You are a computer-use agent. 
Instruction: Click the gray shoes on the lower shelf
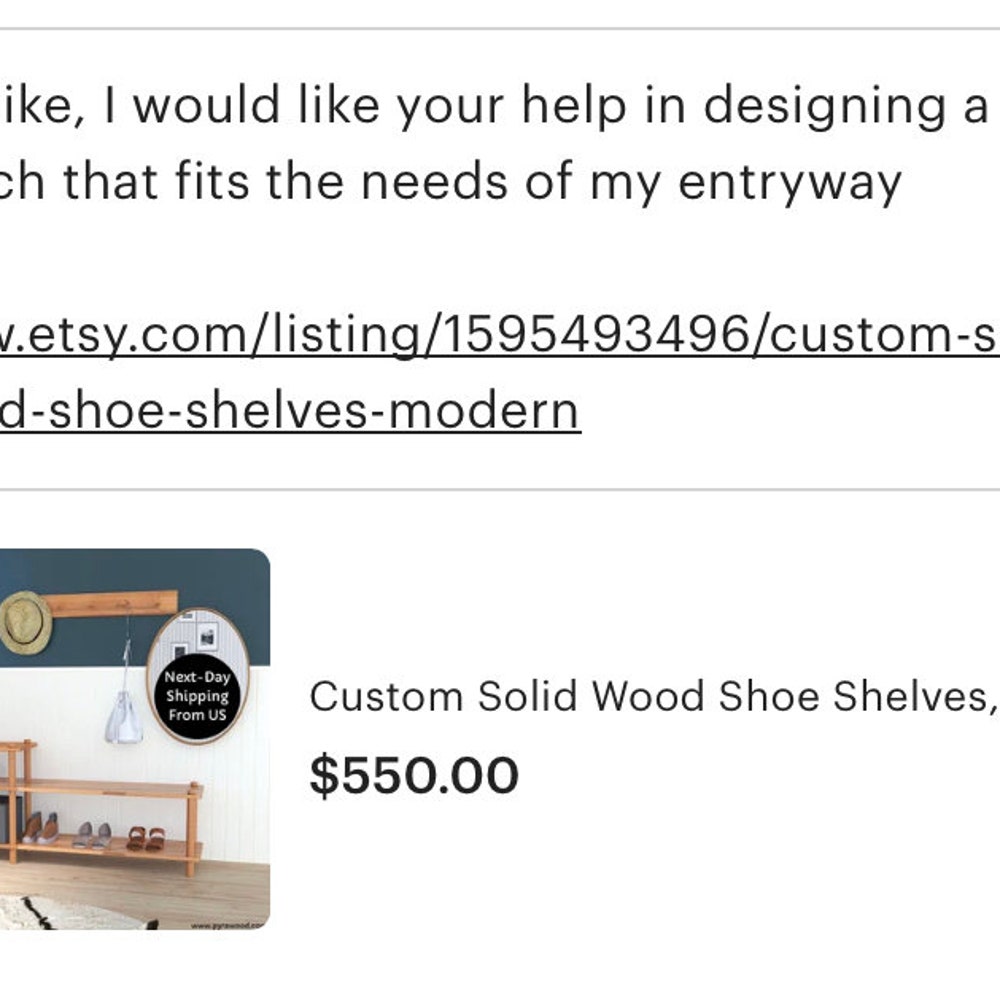point(91,834)
